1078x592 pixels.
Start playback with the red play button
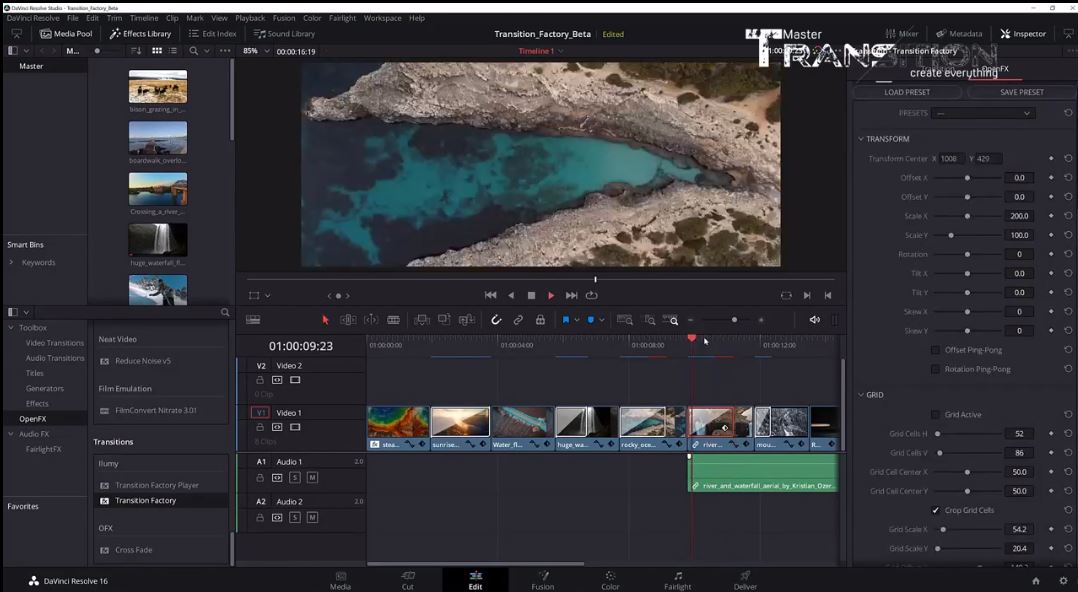tap(551, 296)
